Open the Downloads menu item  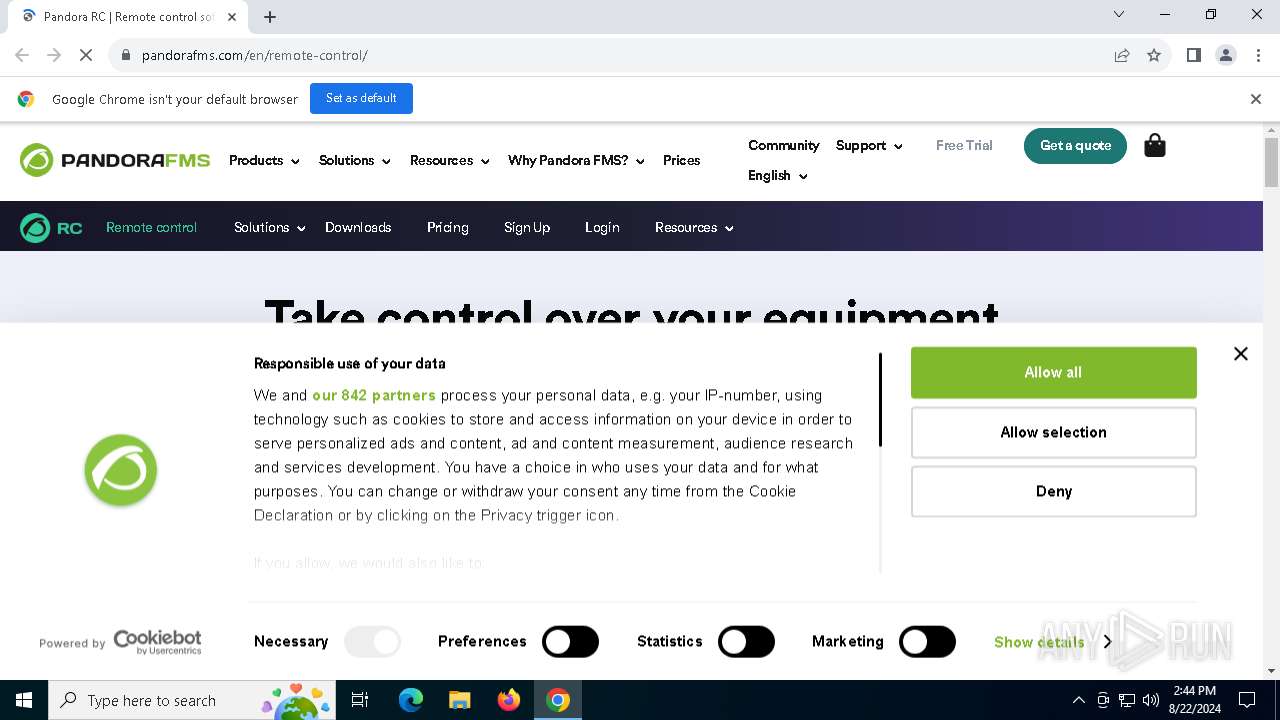358,227
